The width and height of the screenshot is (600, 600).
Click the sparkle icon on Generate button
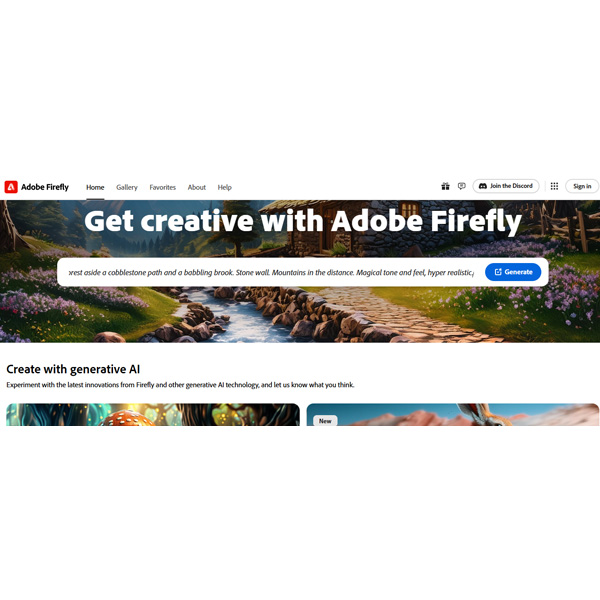(498, 272)
